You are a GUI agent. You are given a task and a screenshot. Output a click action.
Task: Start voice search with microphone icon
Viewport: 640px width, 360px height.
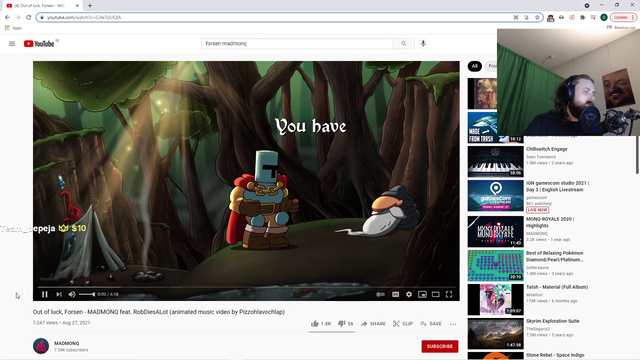(x=423, y=43)
